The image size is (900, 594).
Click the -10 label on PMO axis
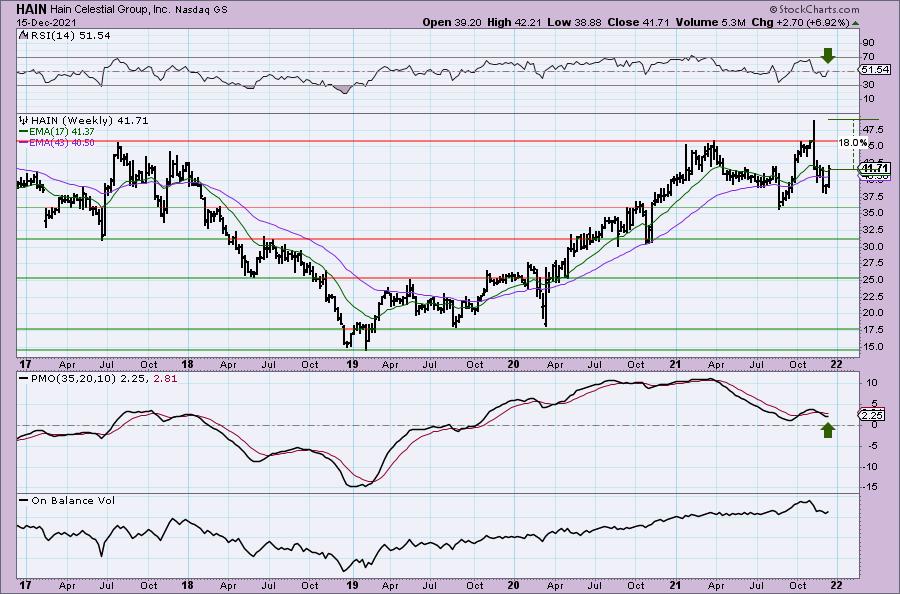tap(870, 466)
